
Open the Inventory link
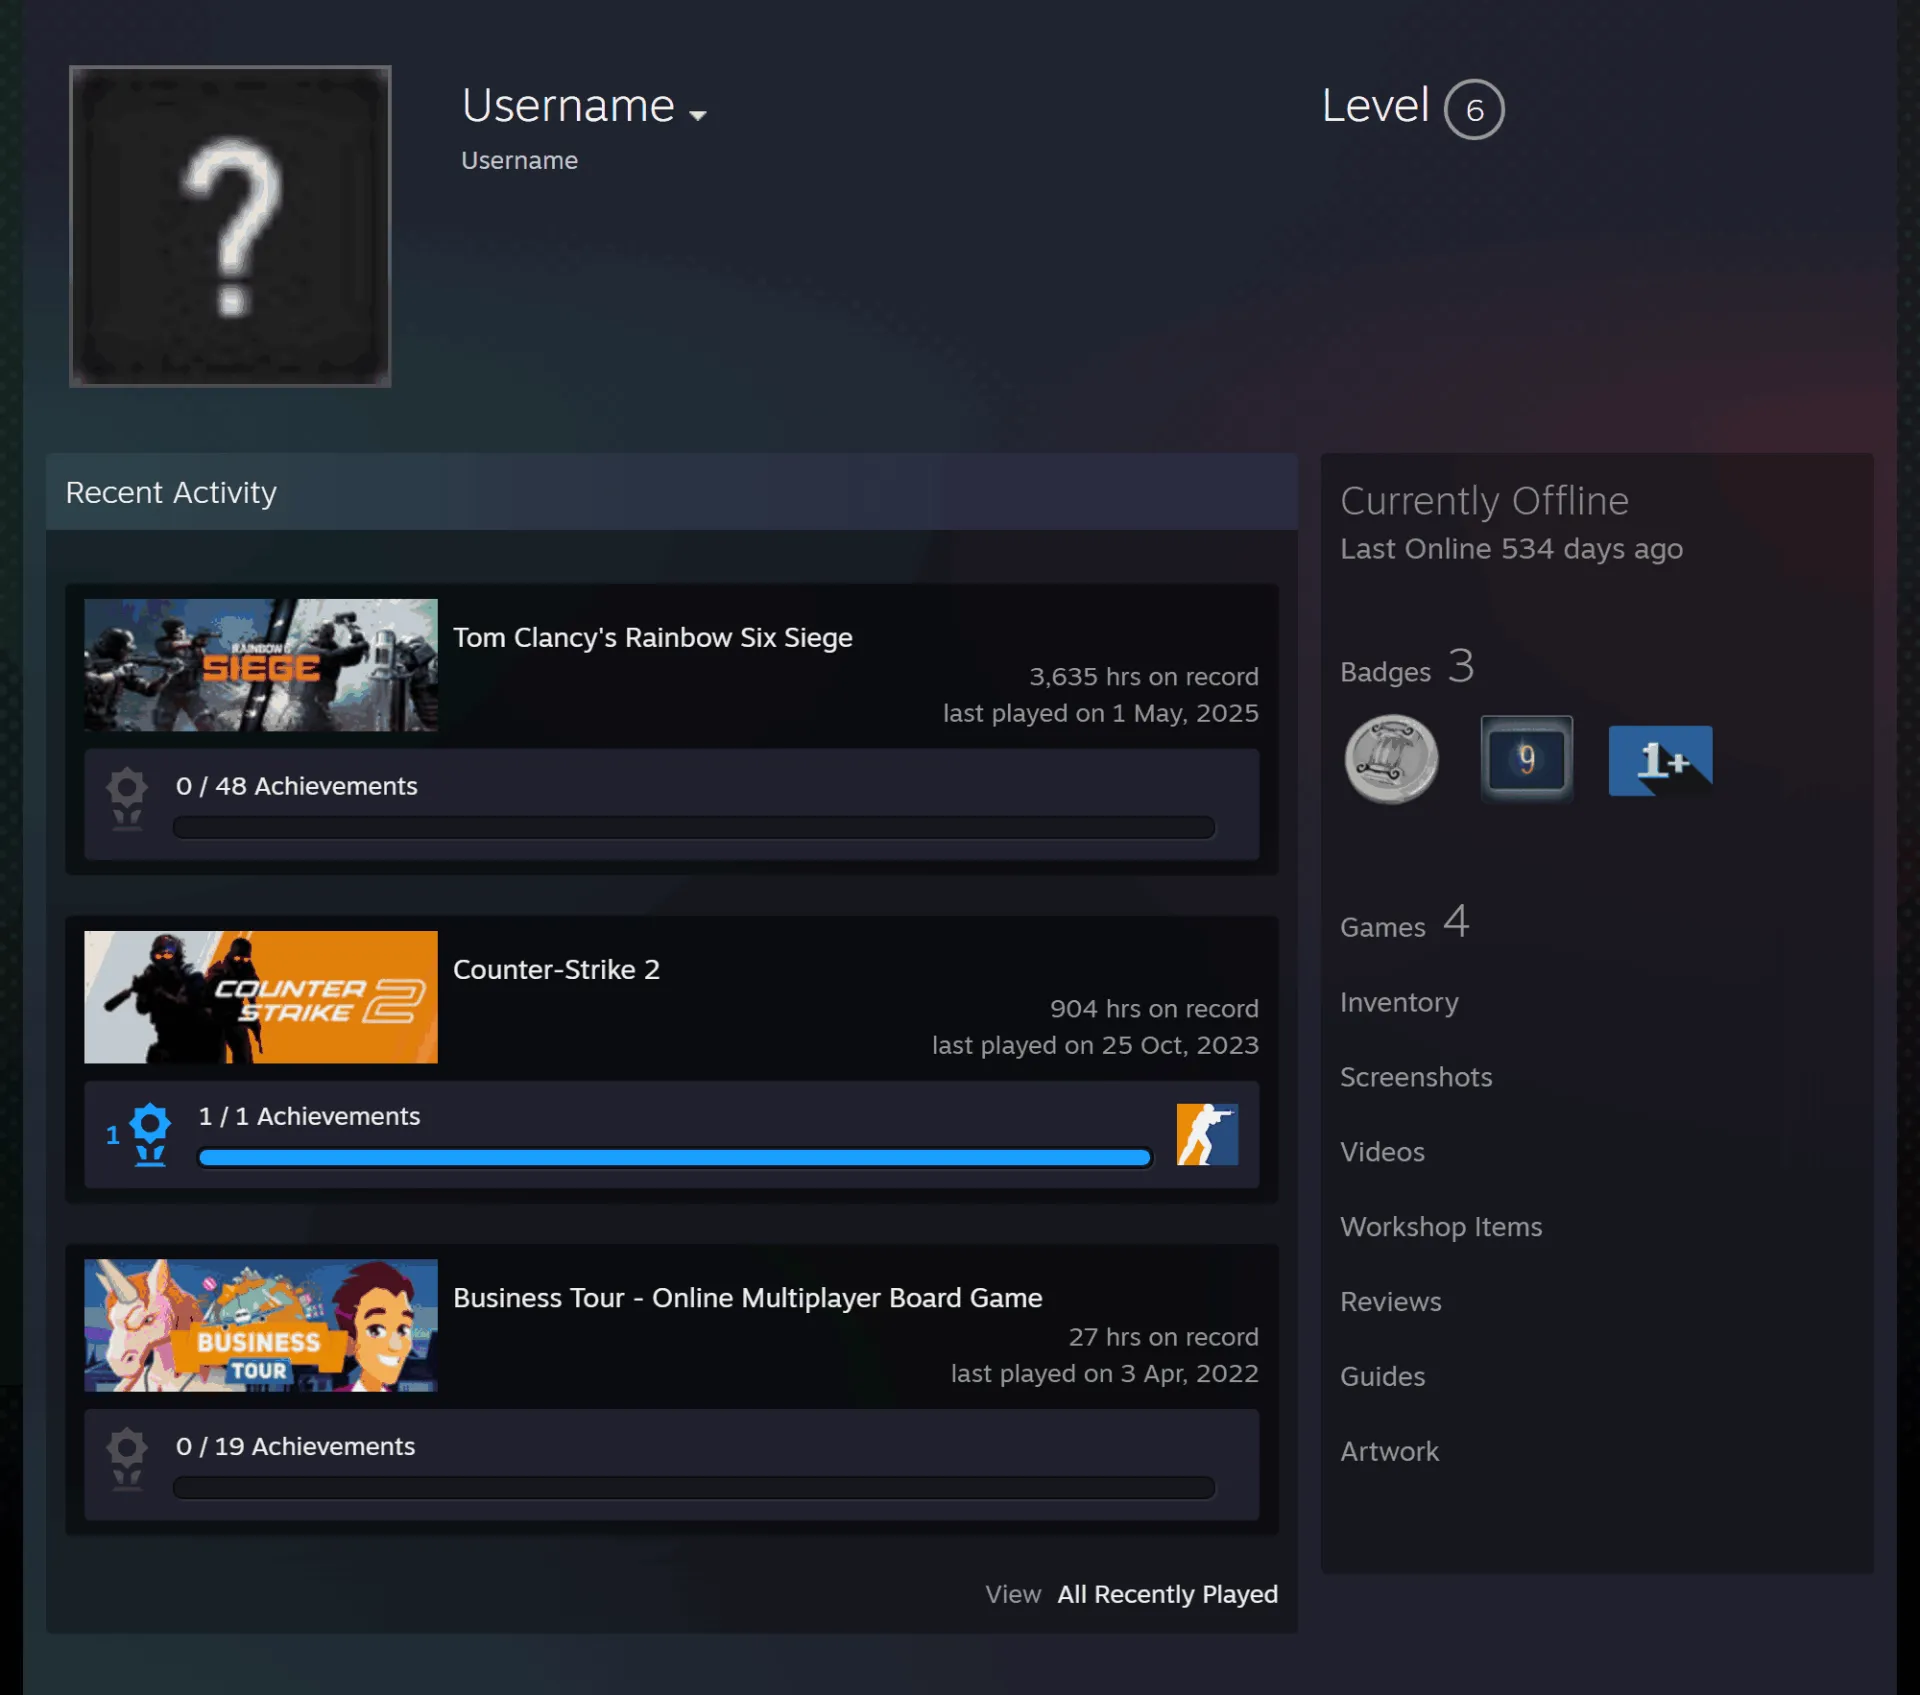pyautogui.click(x=1399, y=1002)
